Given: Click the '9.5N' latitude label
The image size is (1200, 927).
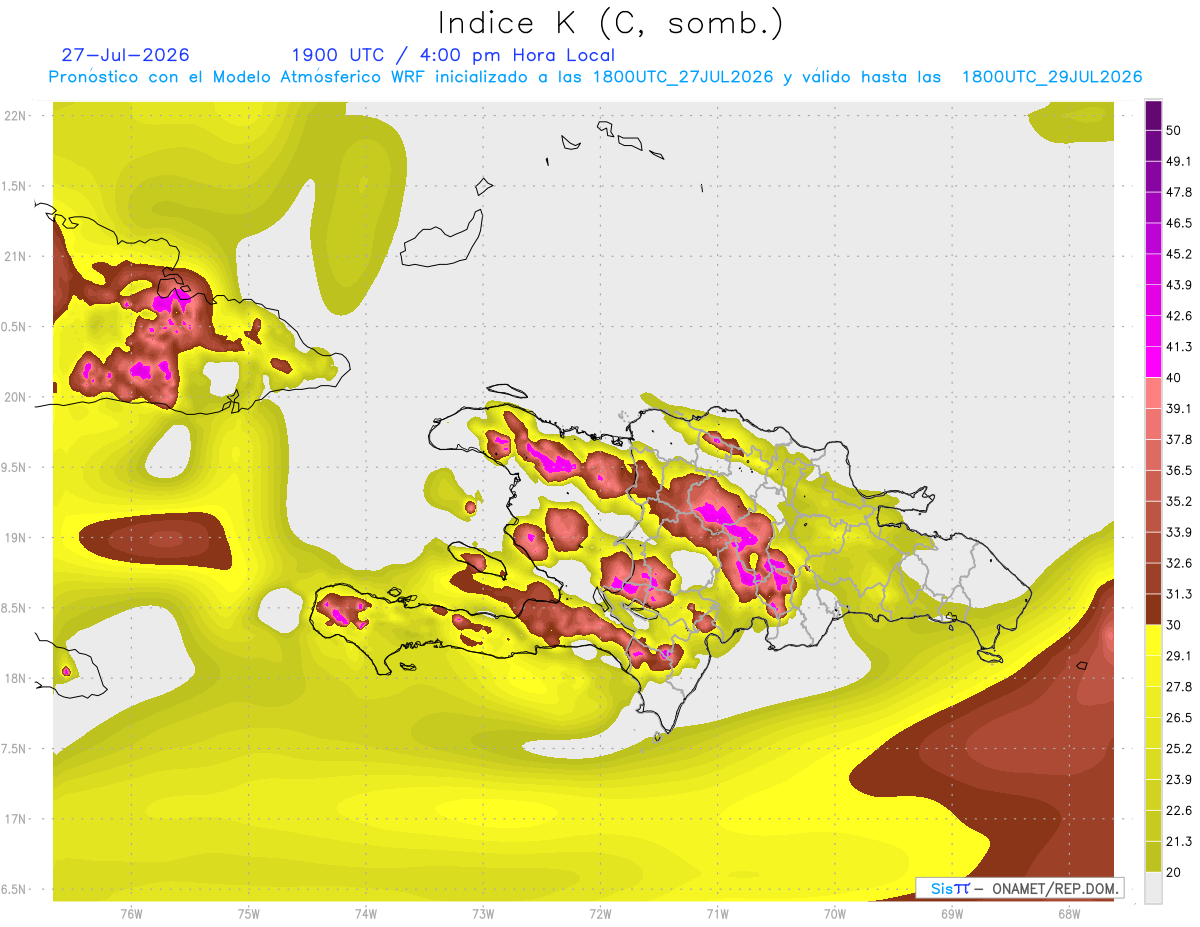Looking at the screenshot, I should (x=14, y=467).
